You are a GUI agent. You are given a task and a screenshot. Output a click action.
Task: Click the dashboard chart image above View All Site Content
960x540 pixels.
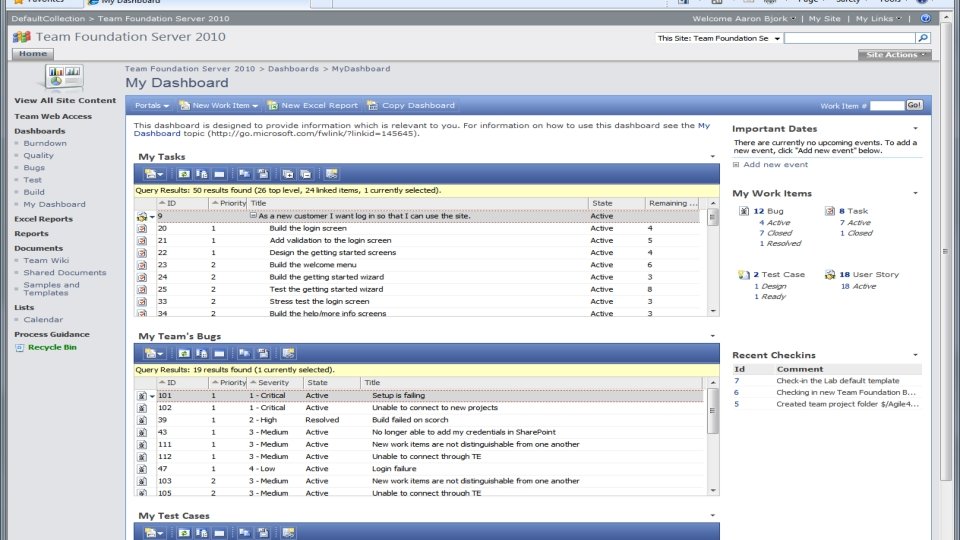click(x=64, y=77)
